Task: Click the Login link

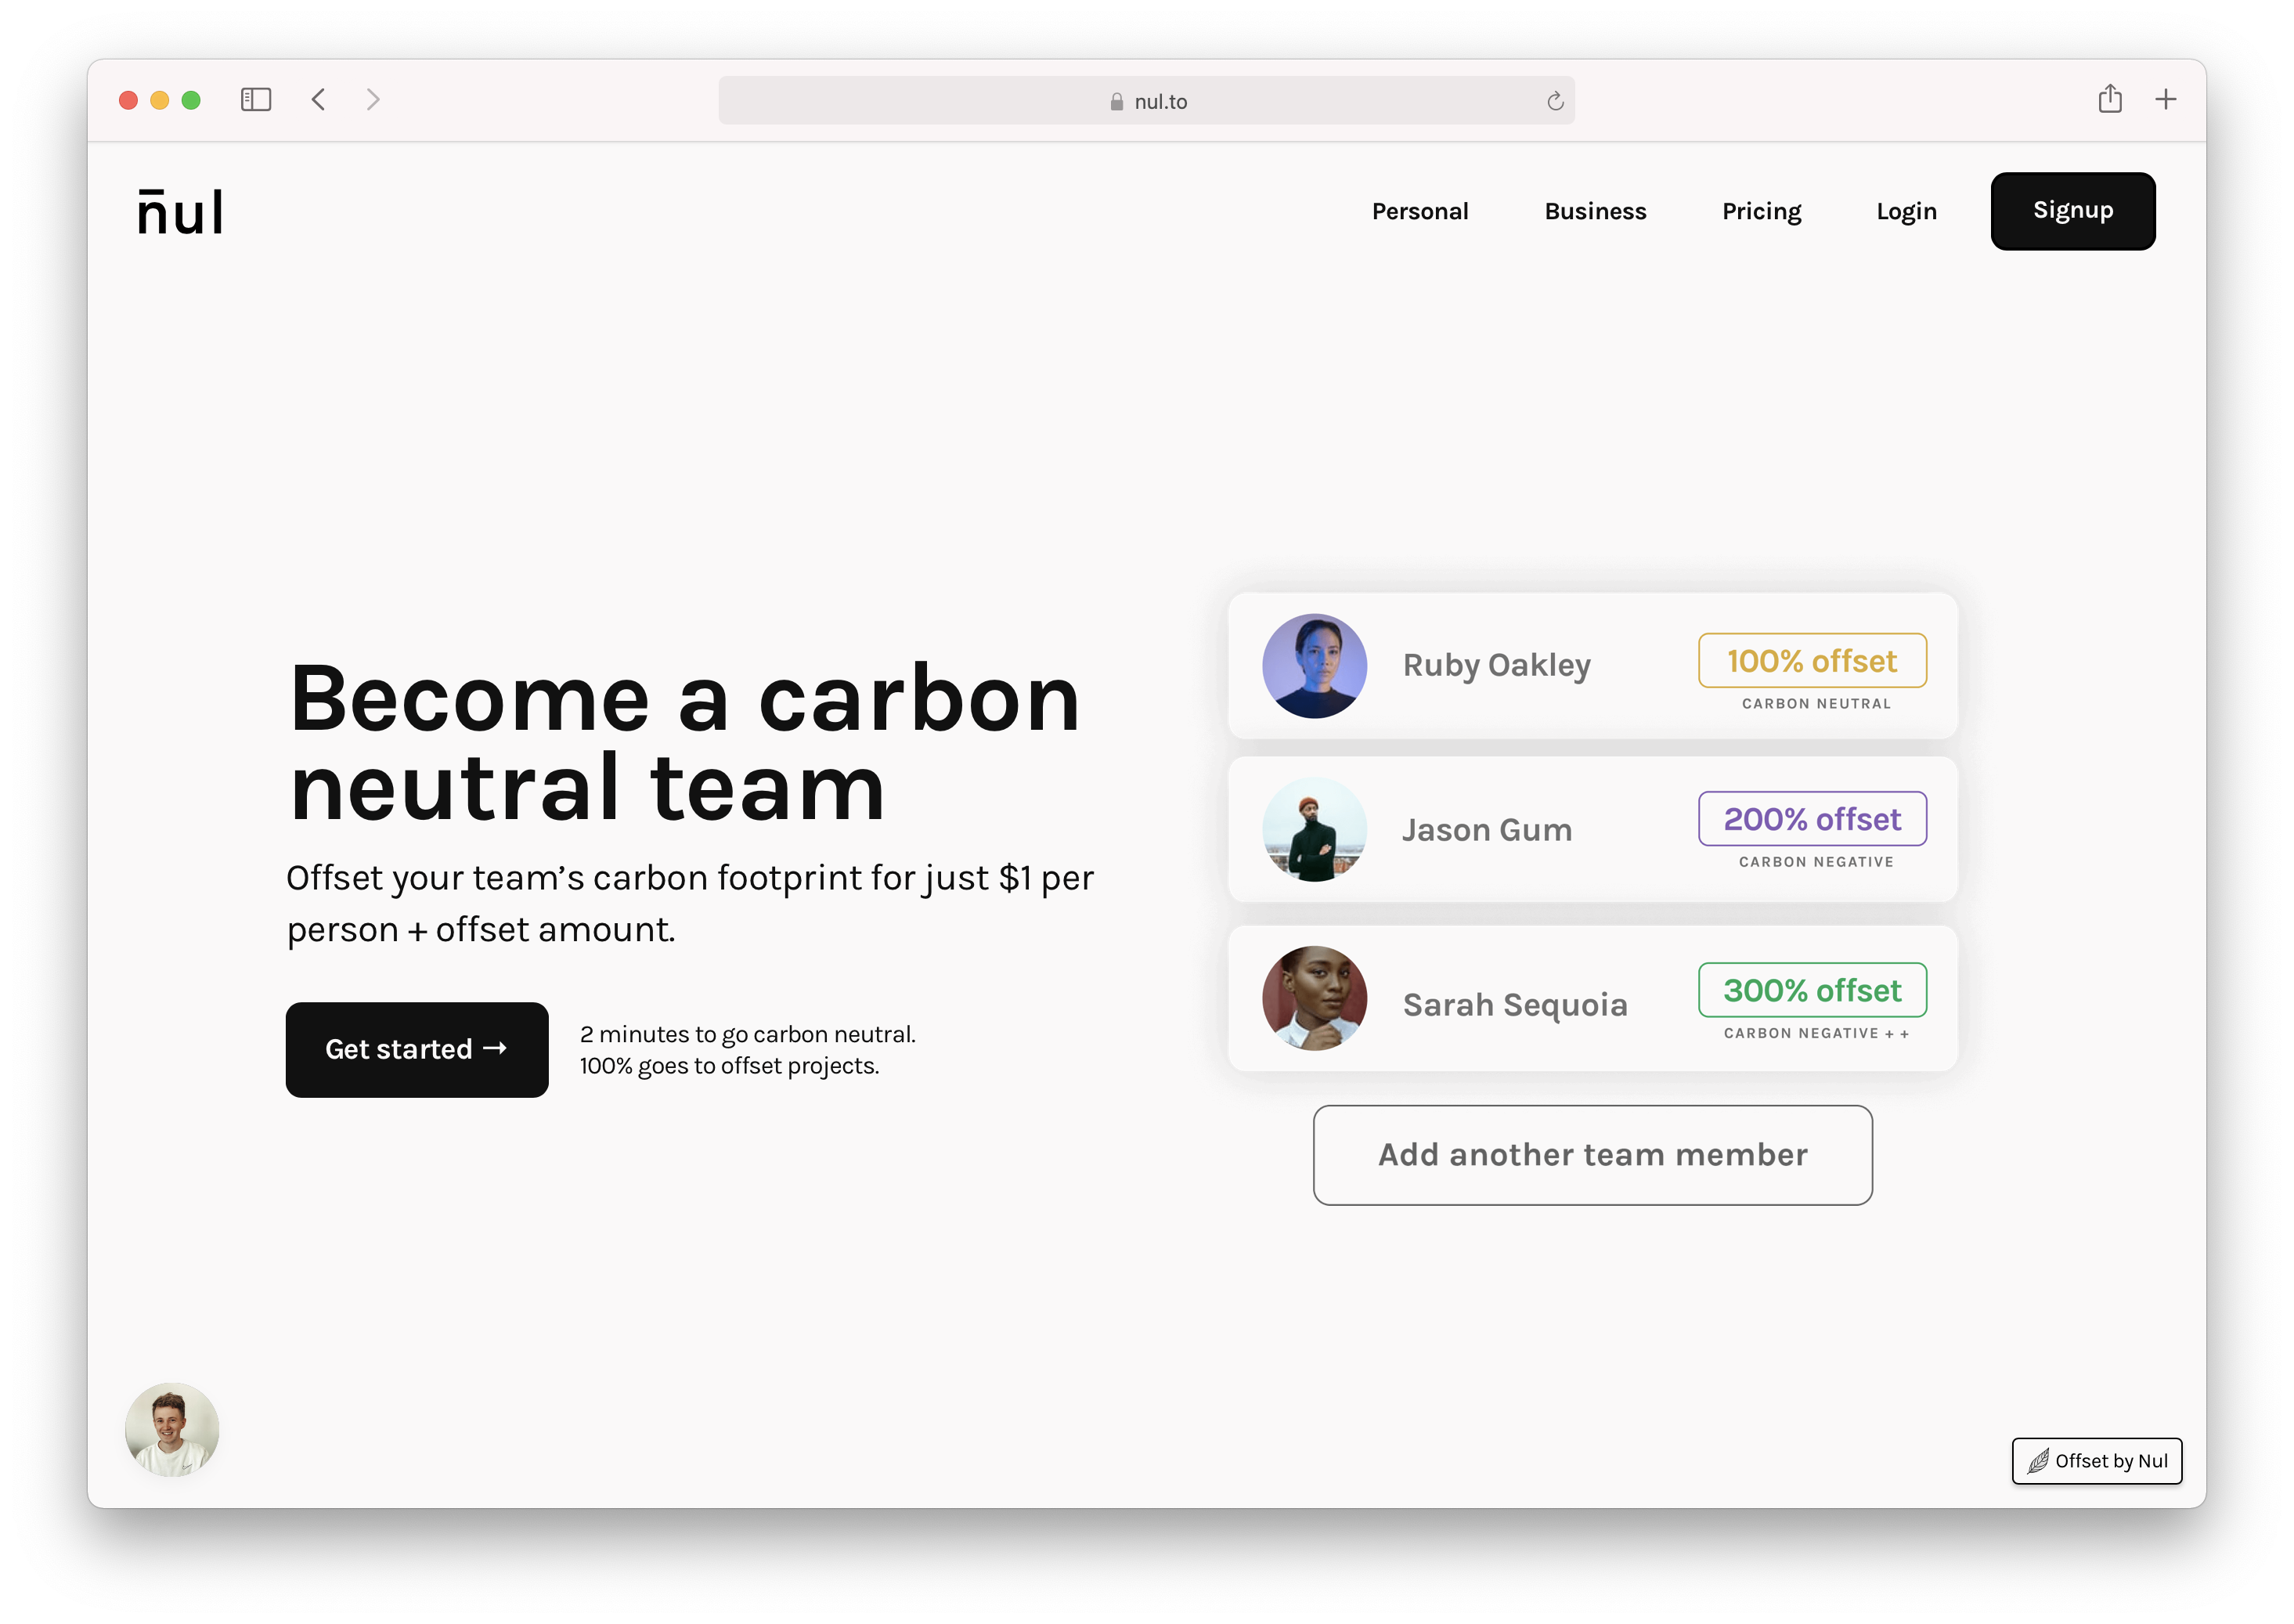Action: click(1905, 211)
